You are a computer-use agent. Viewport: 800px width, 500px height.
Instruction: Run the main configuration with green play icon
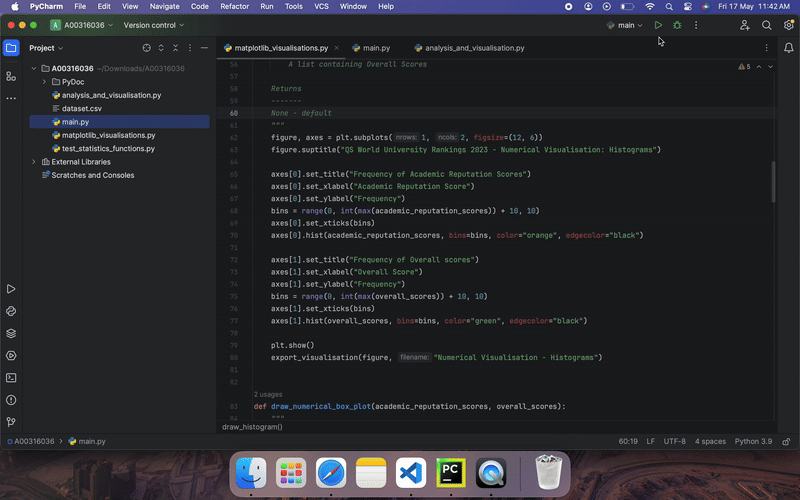pos(658,25)
